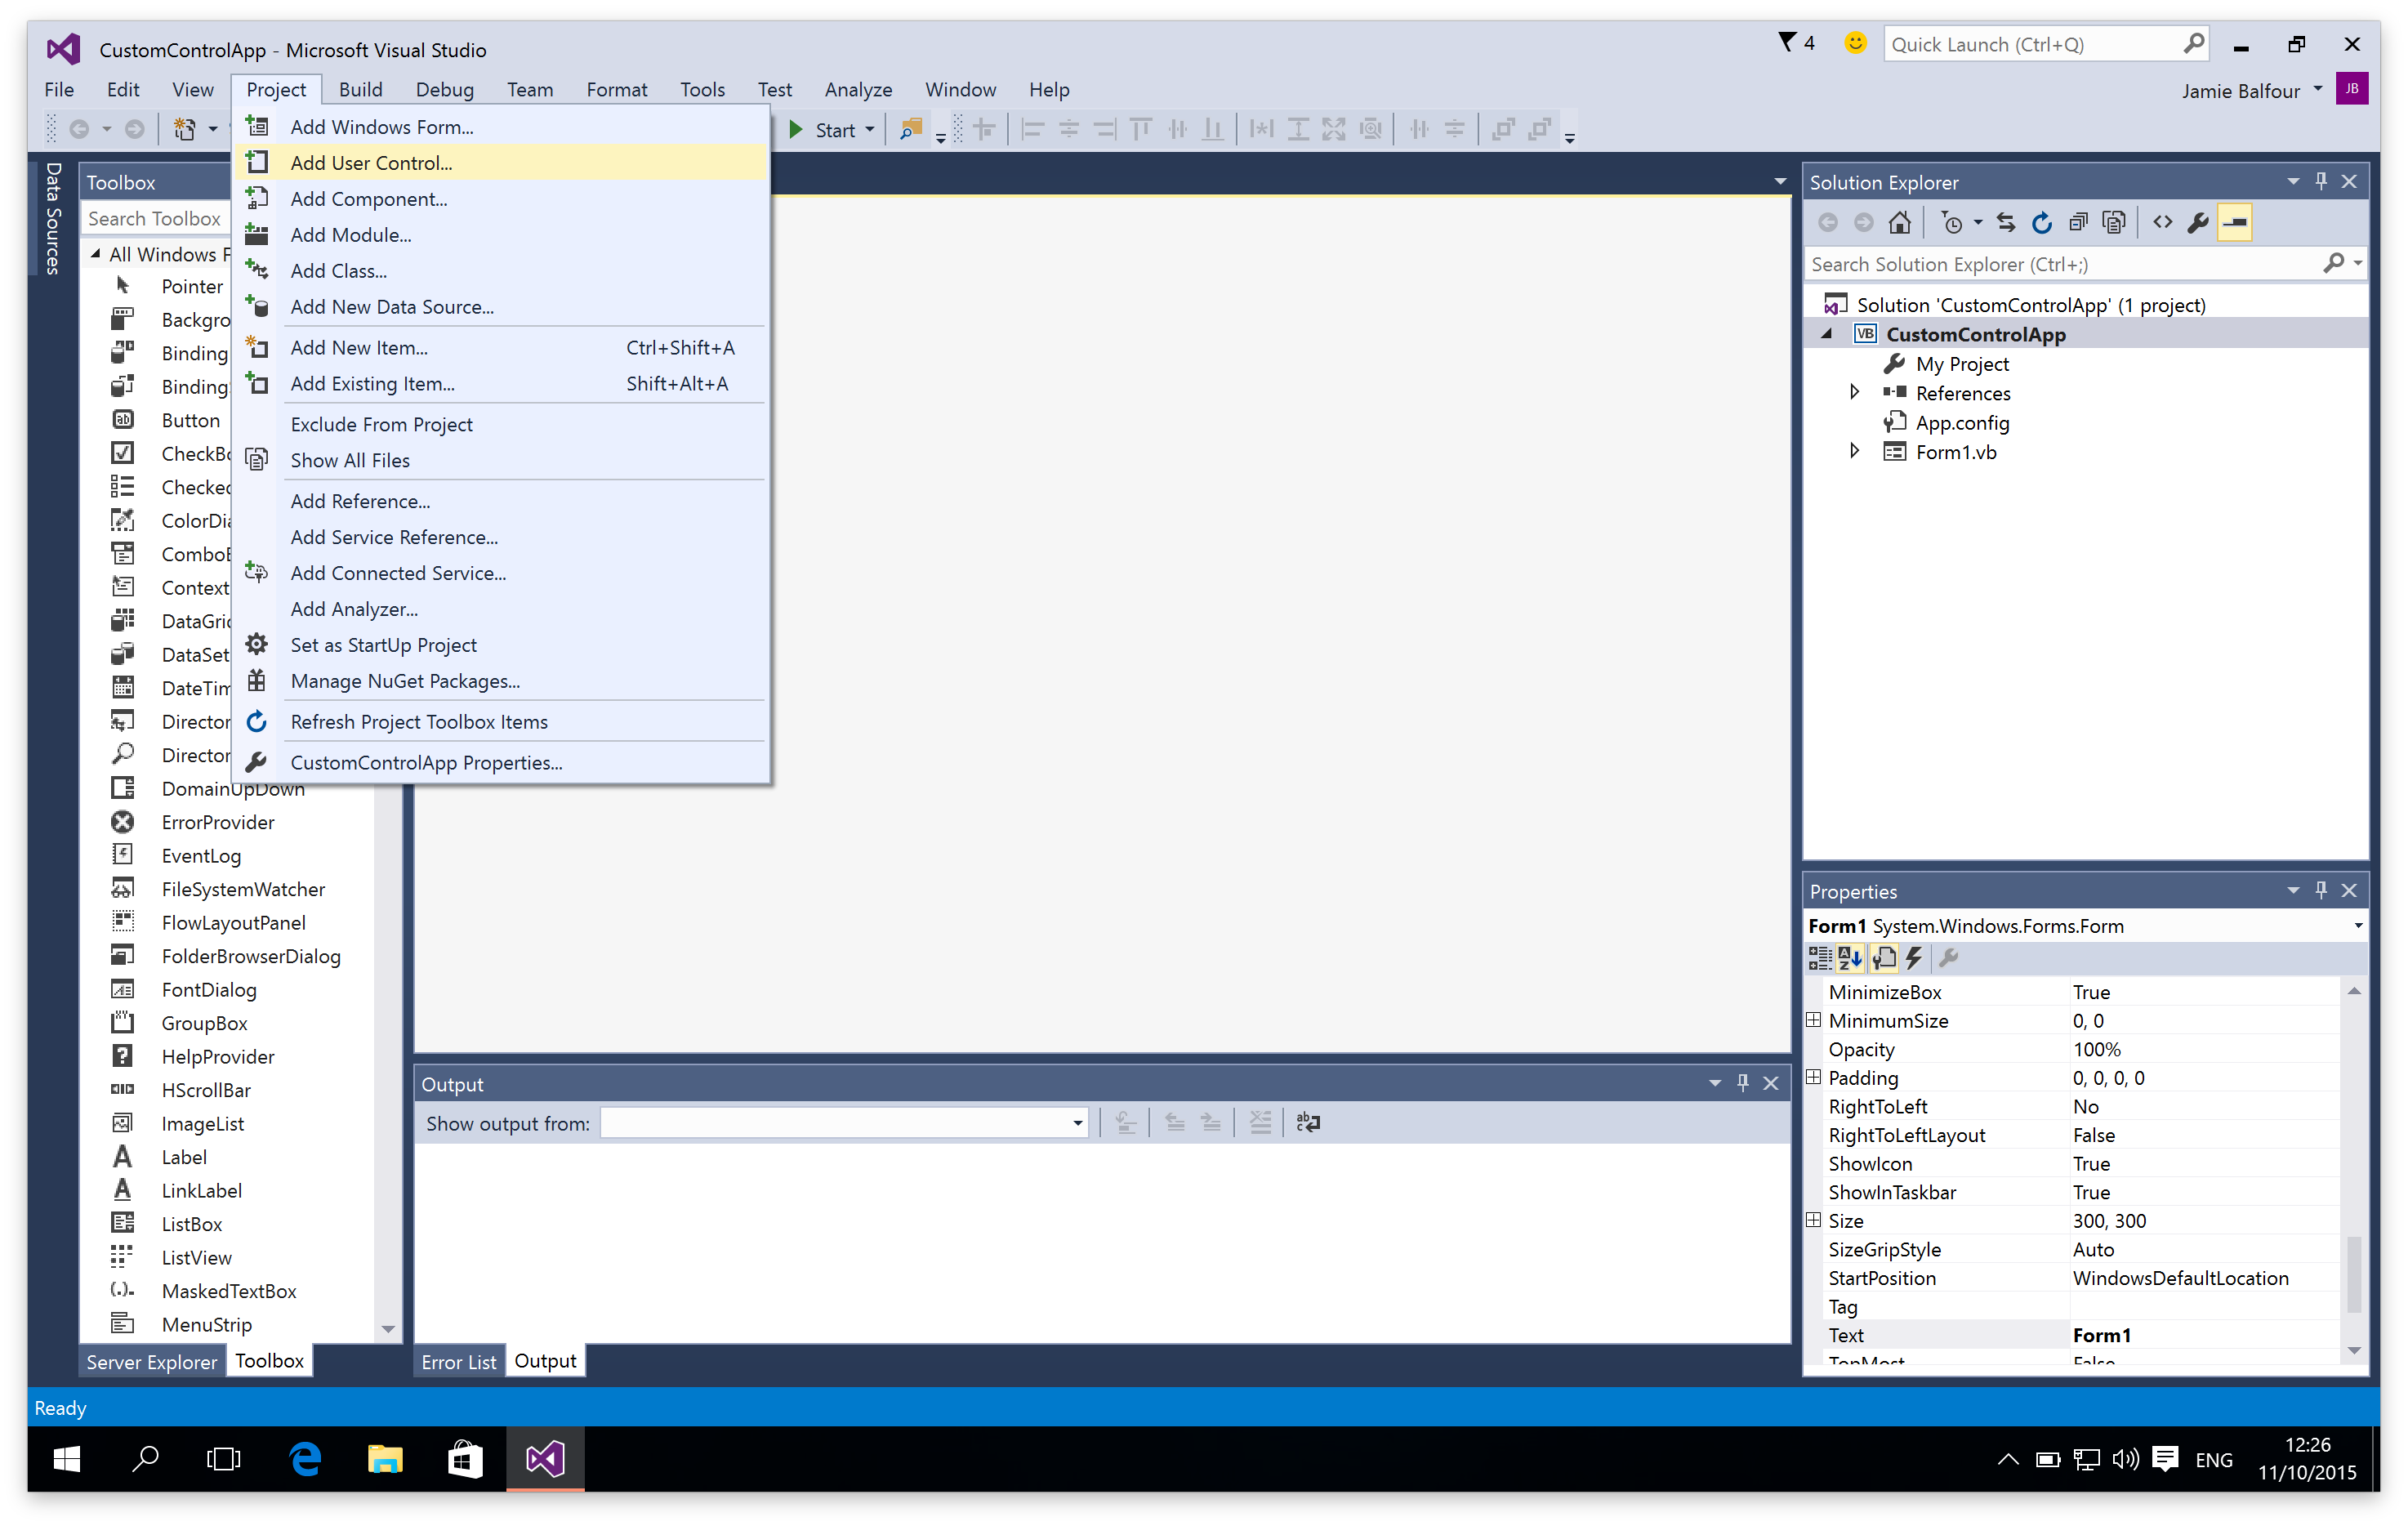
Task: Choose Add Windows Form menu entry
Action: [x=502, y=126]
